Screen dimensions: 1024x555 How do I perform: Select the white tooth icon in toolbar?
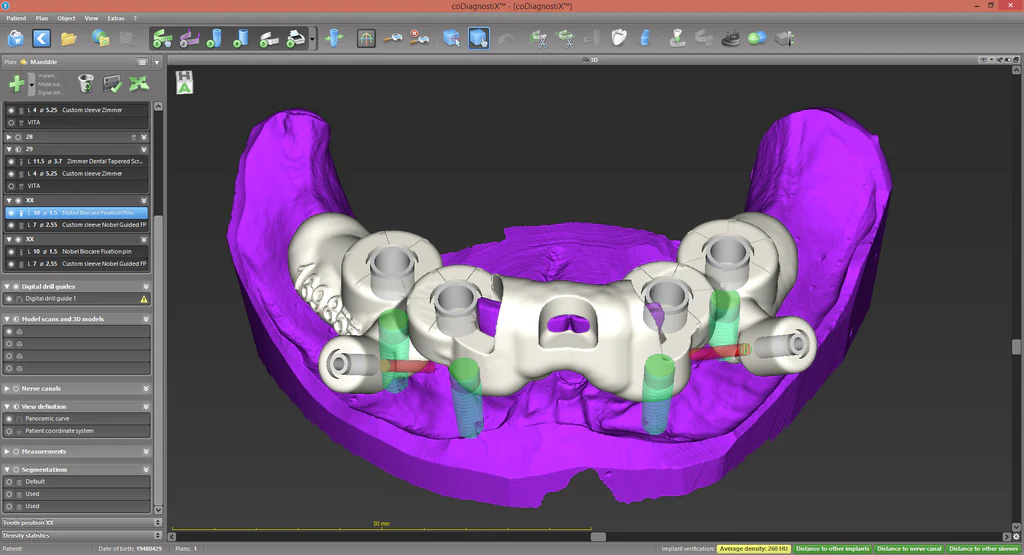click(x=618, y=39)
